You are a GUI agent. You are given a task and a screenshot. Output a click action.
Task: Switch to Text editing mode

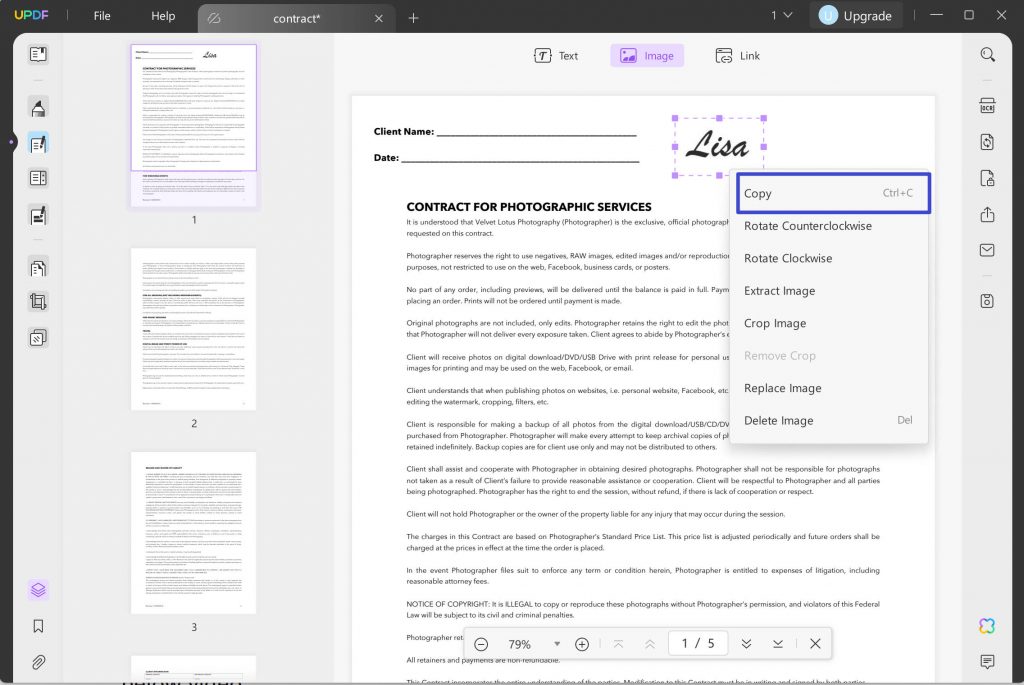pyautogui.click(x=556, y=56)
